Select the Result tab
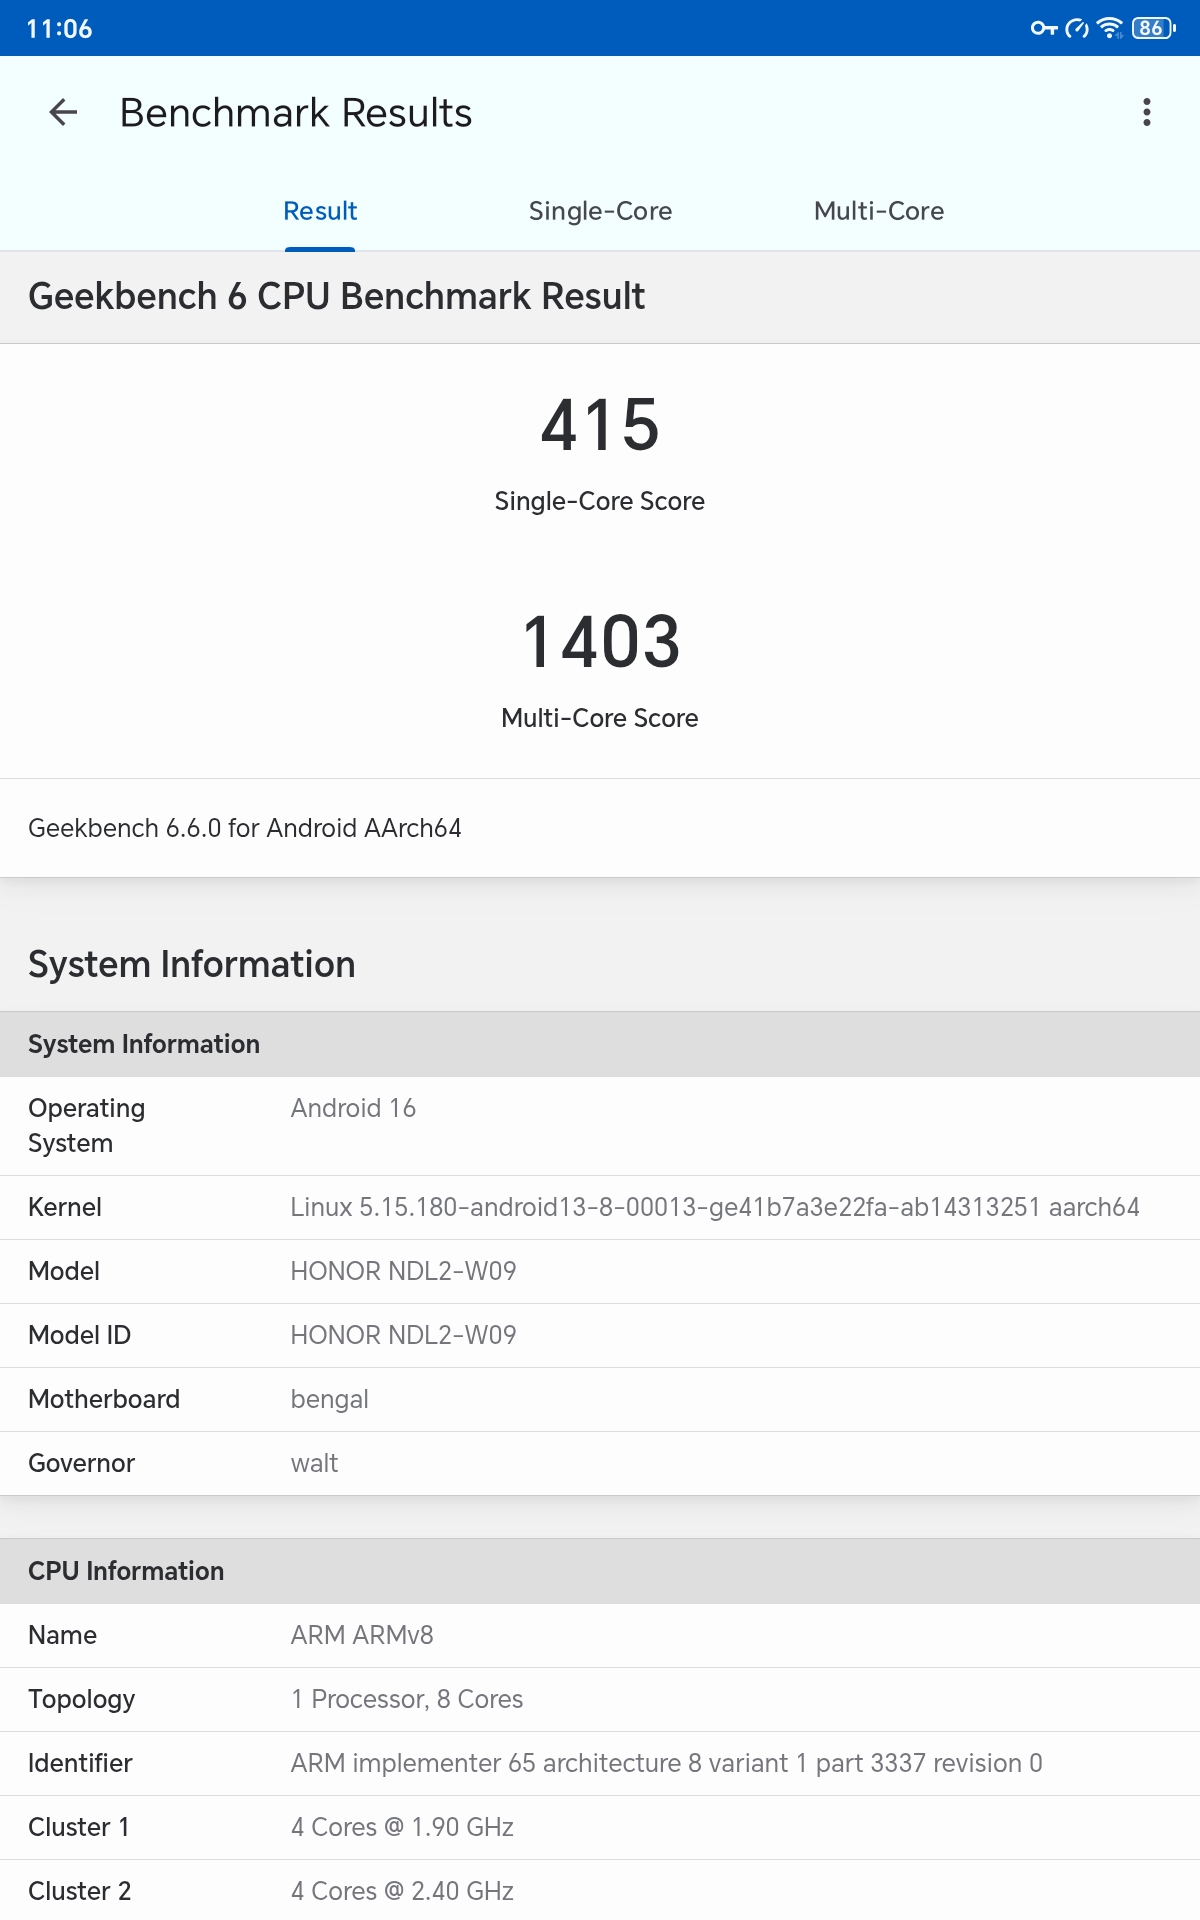1200x1920 pixels. 320,211
